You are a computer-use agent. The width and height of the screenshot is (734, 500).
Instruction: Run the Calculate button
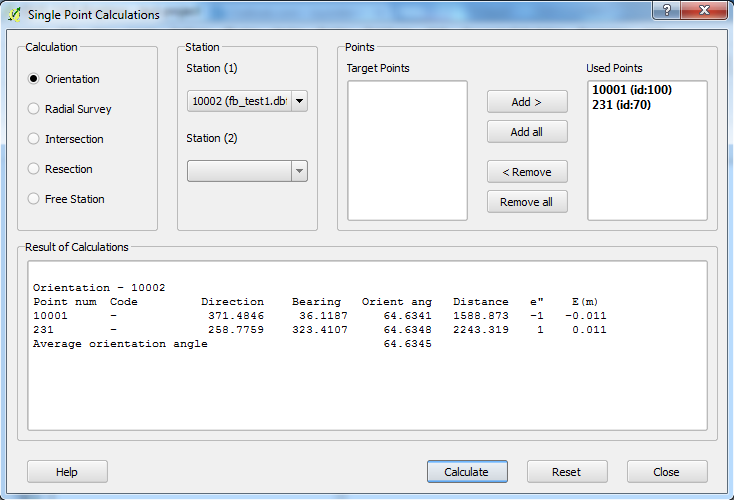pos(467,472)
